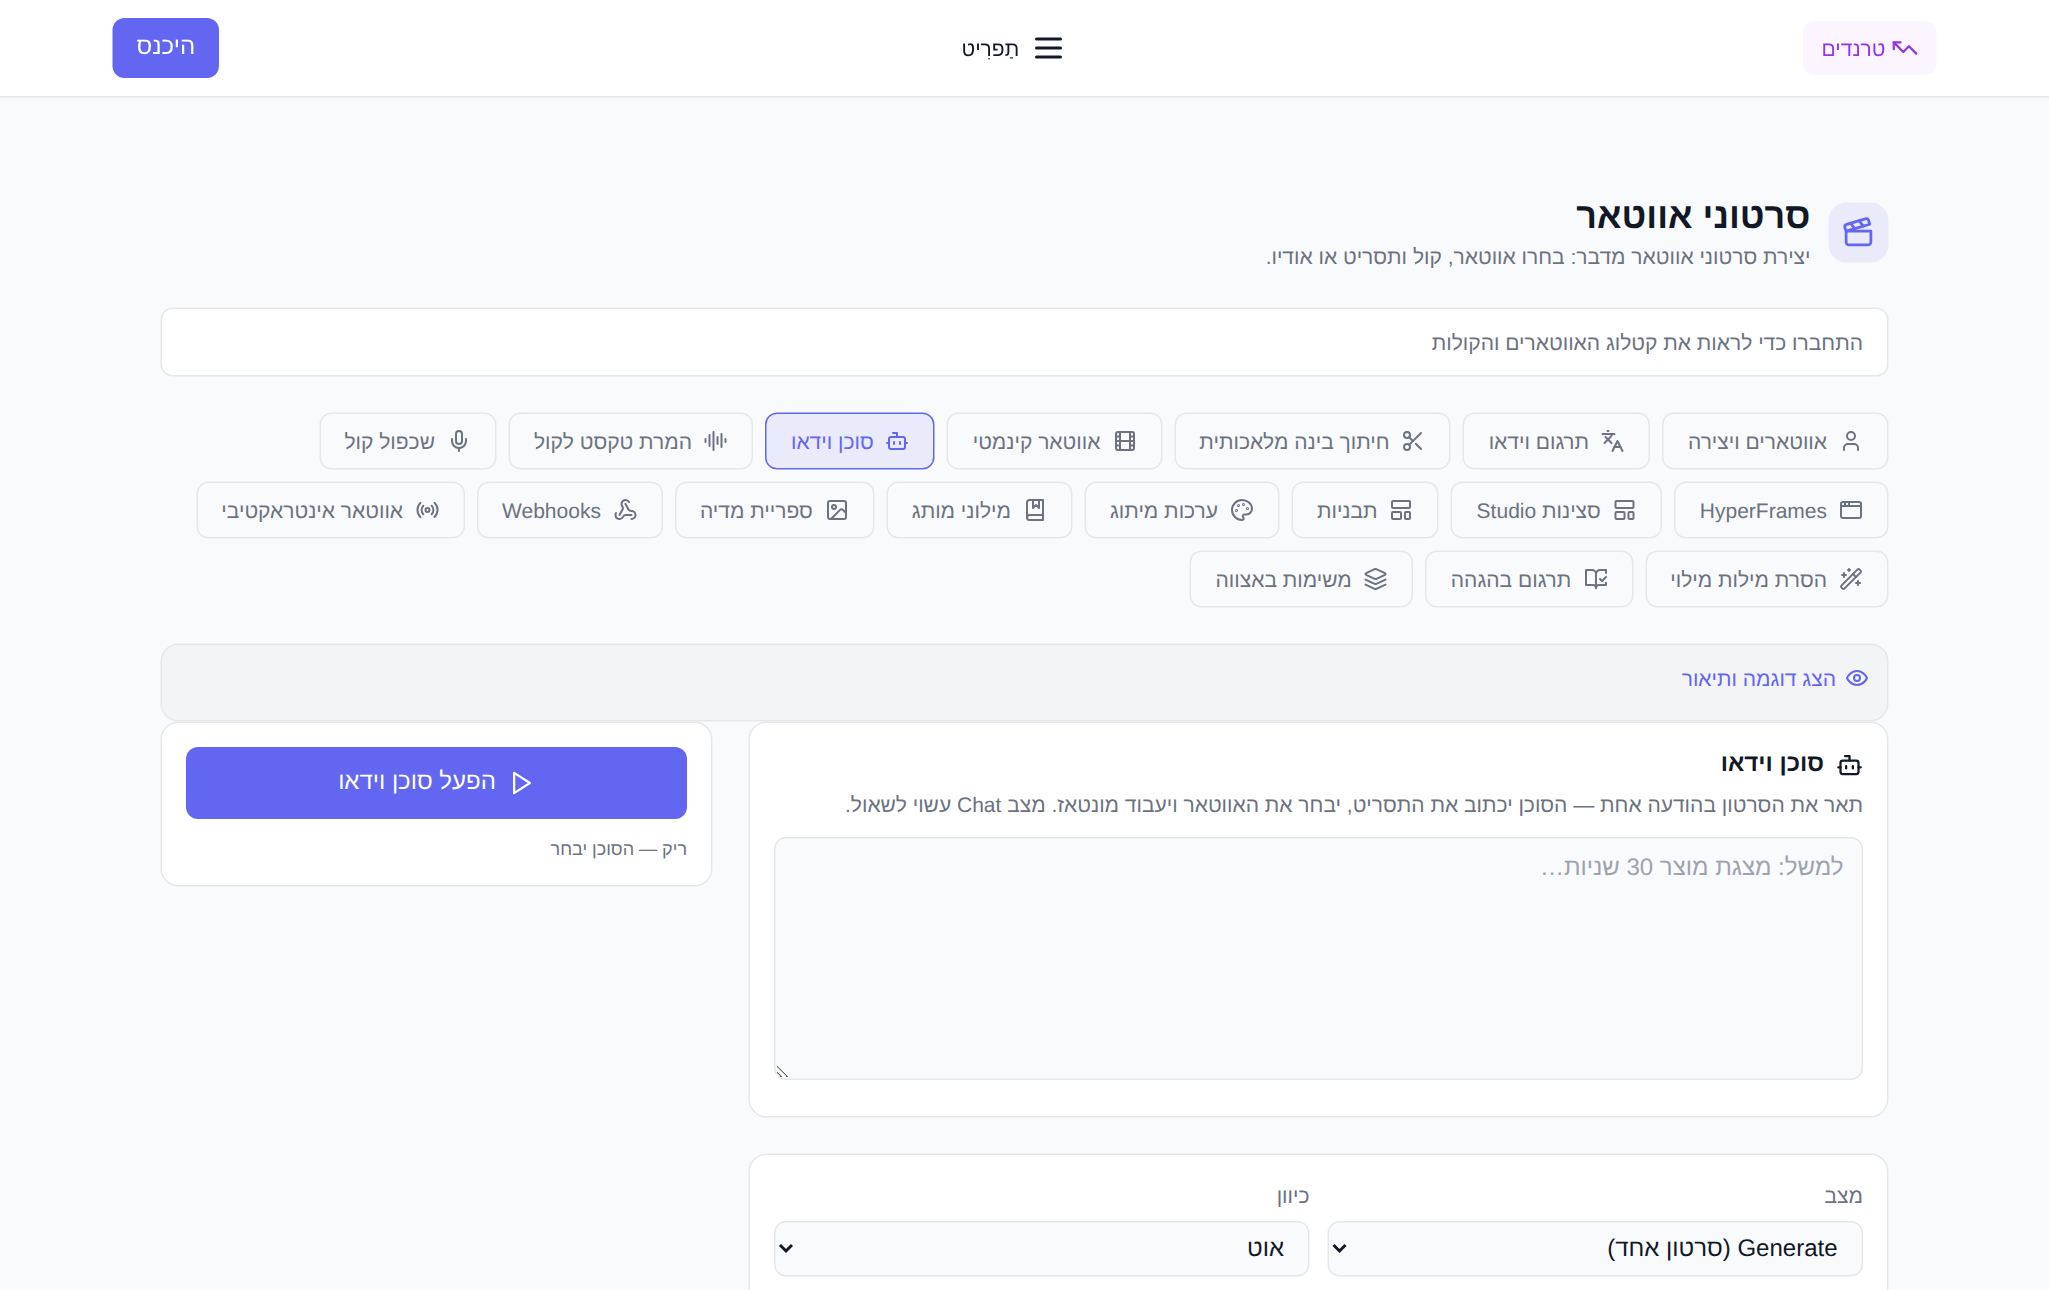
Task: Click the scissors icon in חיתוך בינה מלאכותית tab
Action: (x=1412, y=441)
